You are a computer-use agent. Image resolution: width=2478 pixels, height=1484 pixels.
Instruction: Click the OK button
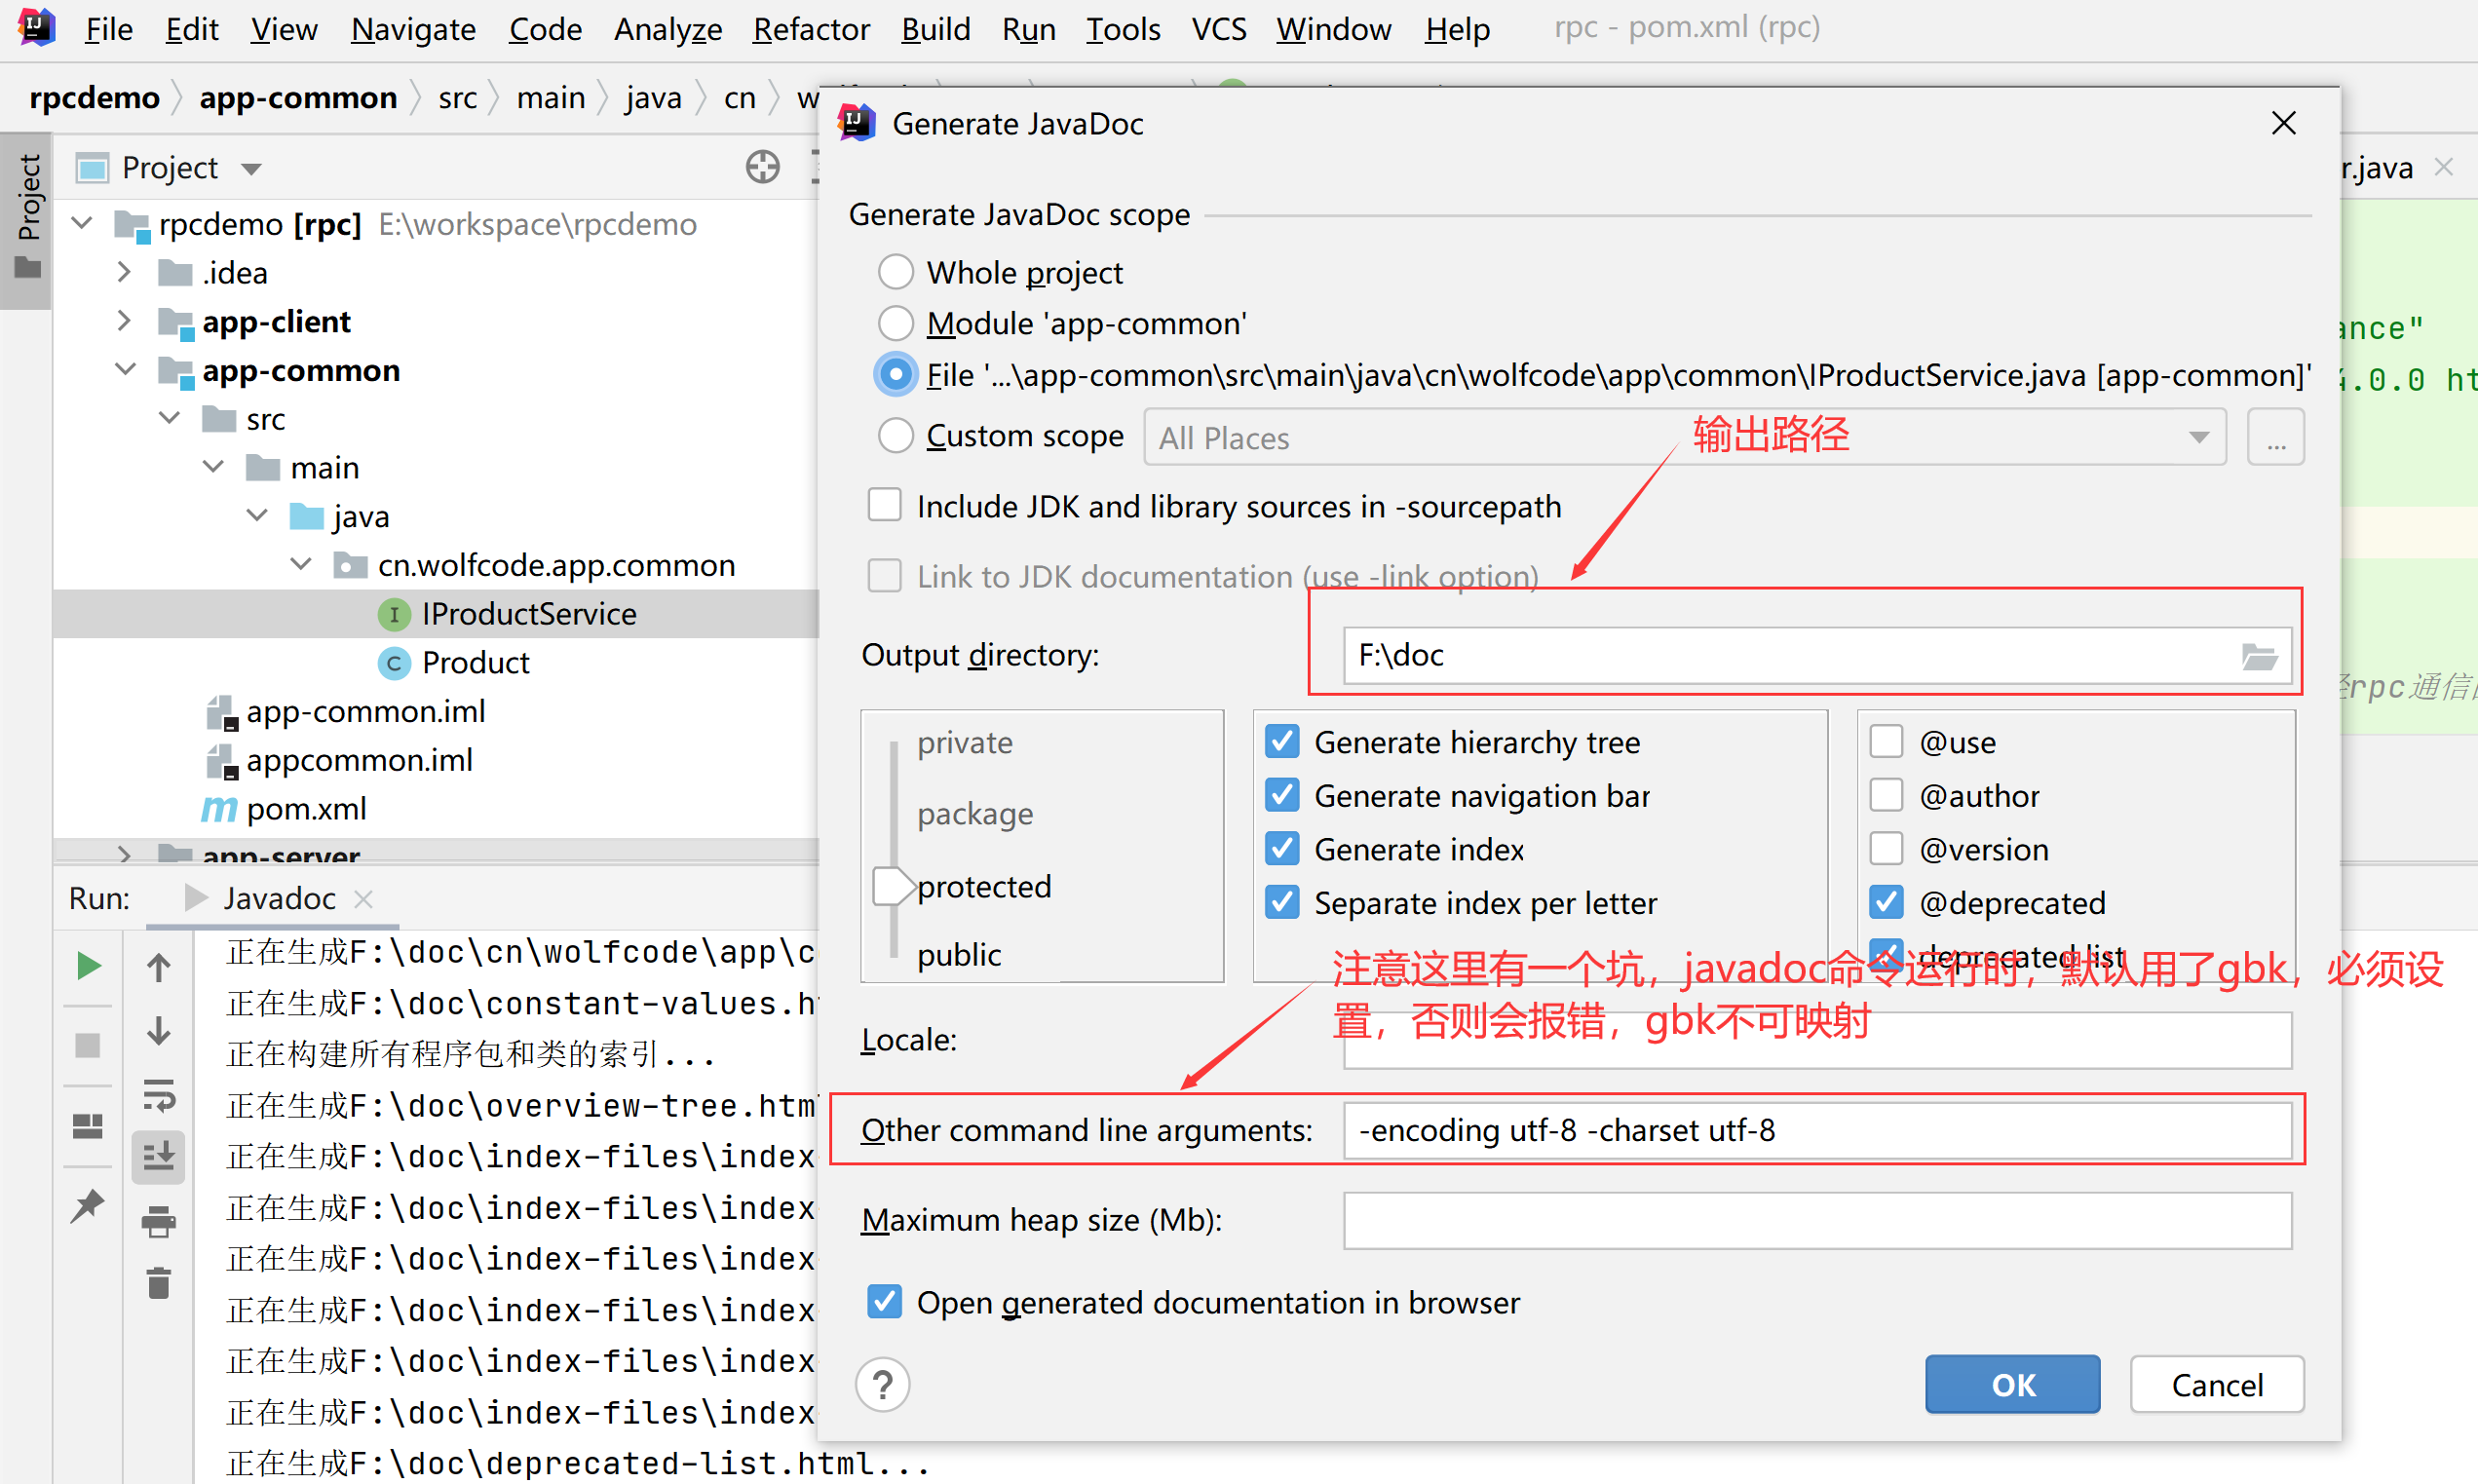[2012, 1384]
